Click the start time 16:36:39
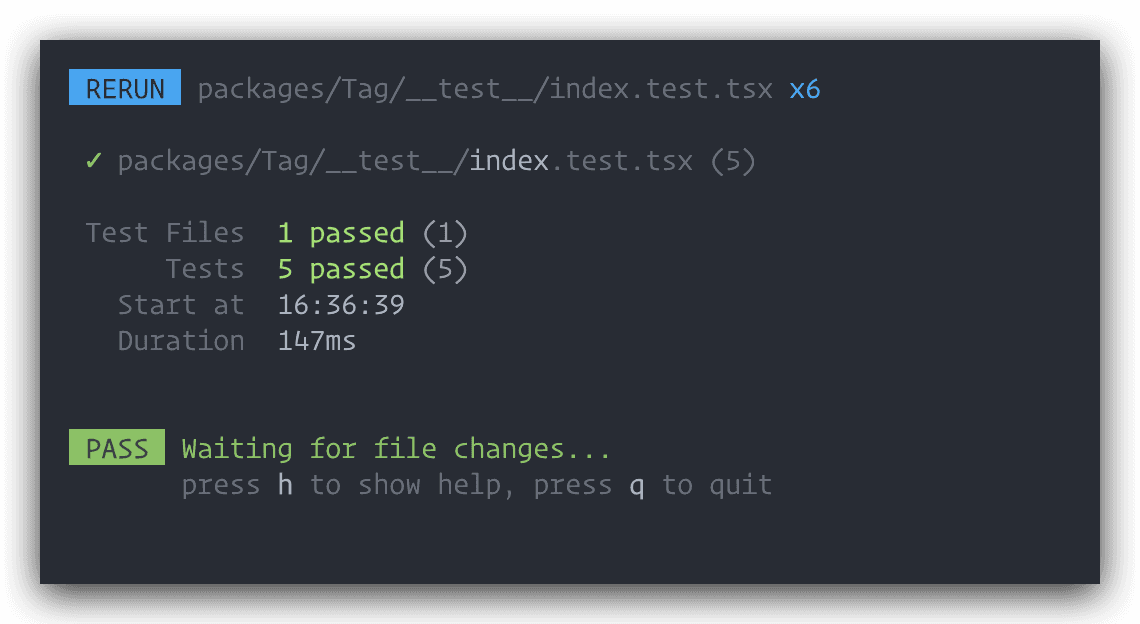The width and height of the screenshot is (1140, 624). coord(341,305)
